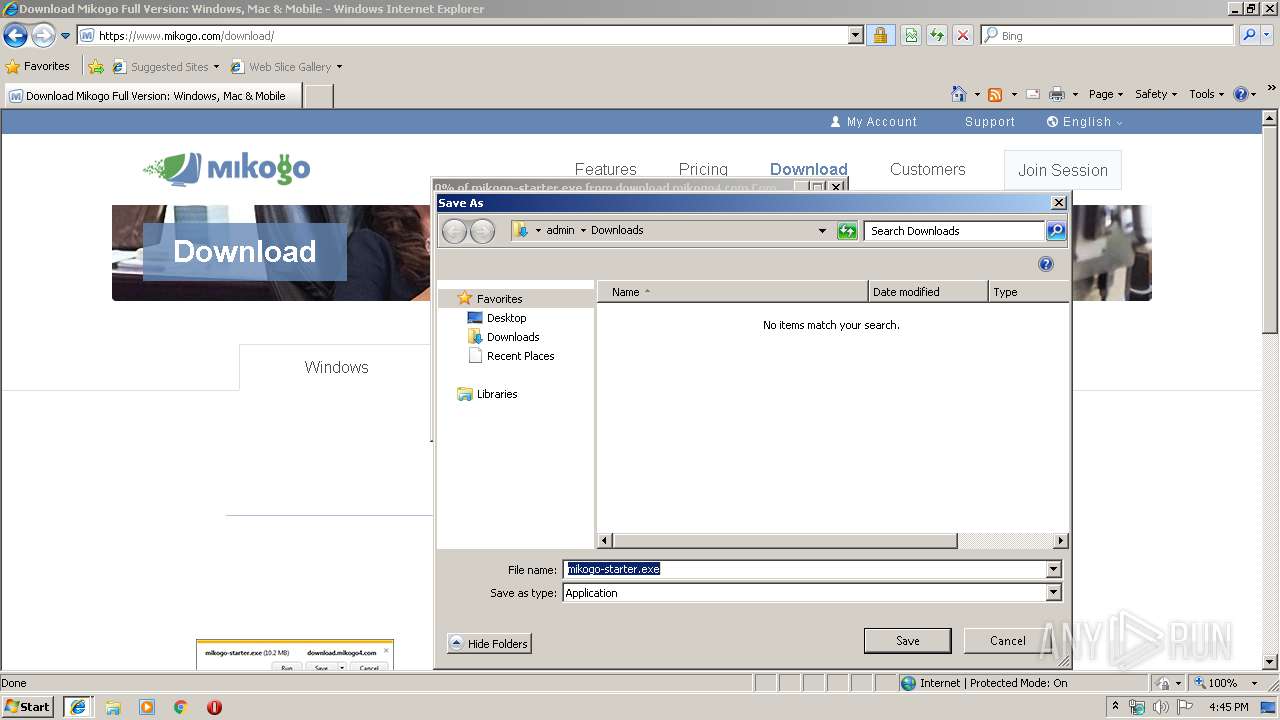Click the Read mail icon

click(x=1033, y=94)
